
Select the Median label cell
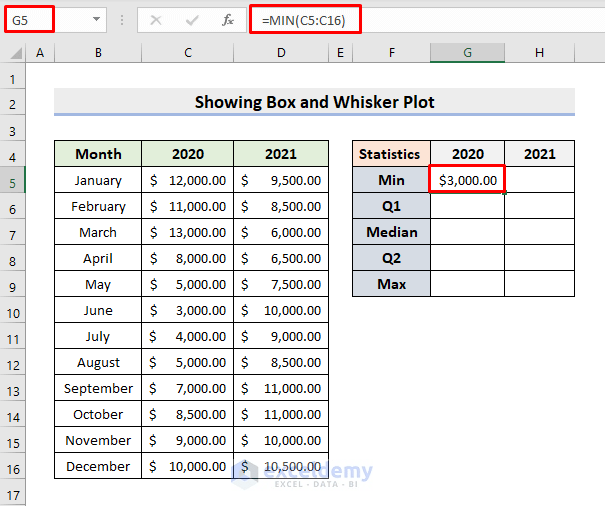pos(391,232)
